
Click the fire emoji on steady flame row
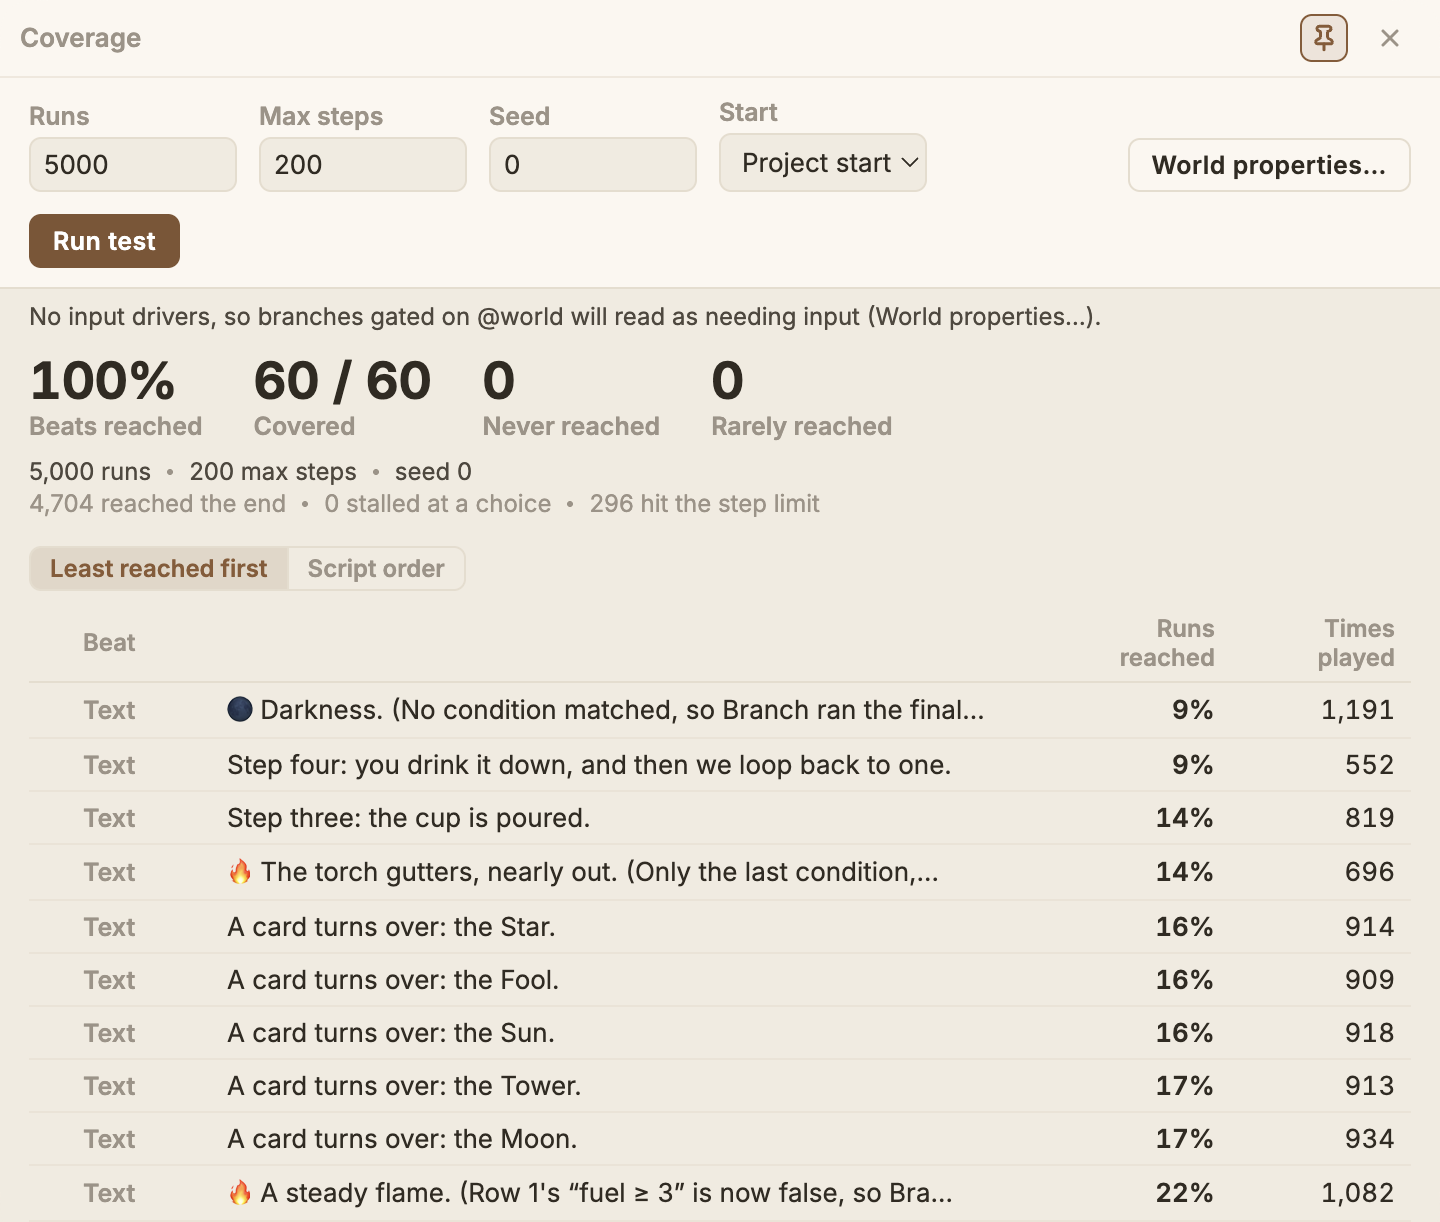240,1193
